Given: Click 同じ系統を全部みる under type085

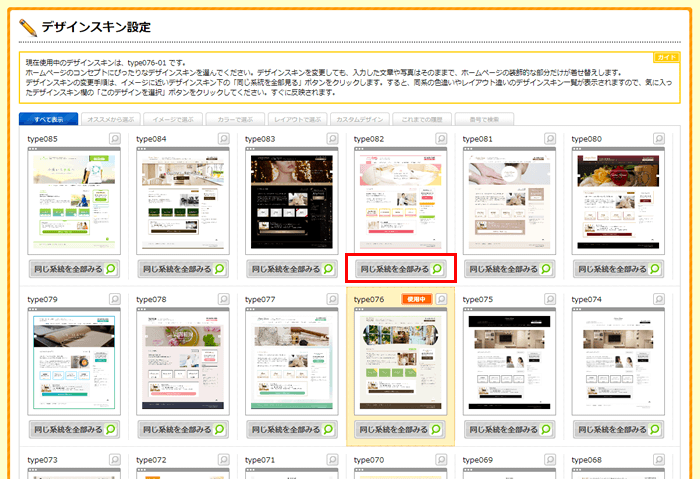Looking at the screenshot, I should tap(74, 269).
